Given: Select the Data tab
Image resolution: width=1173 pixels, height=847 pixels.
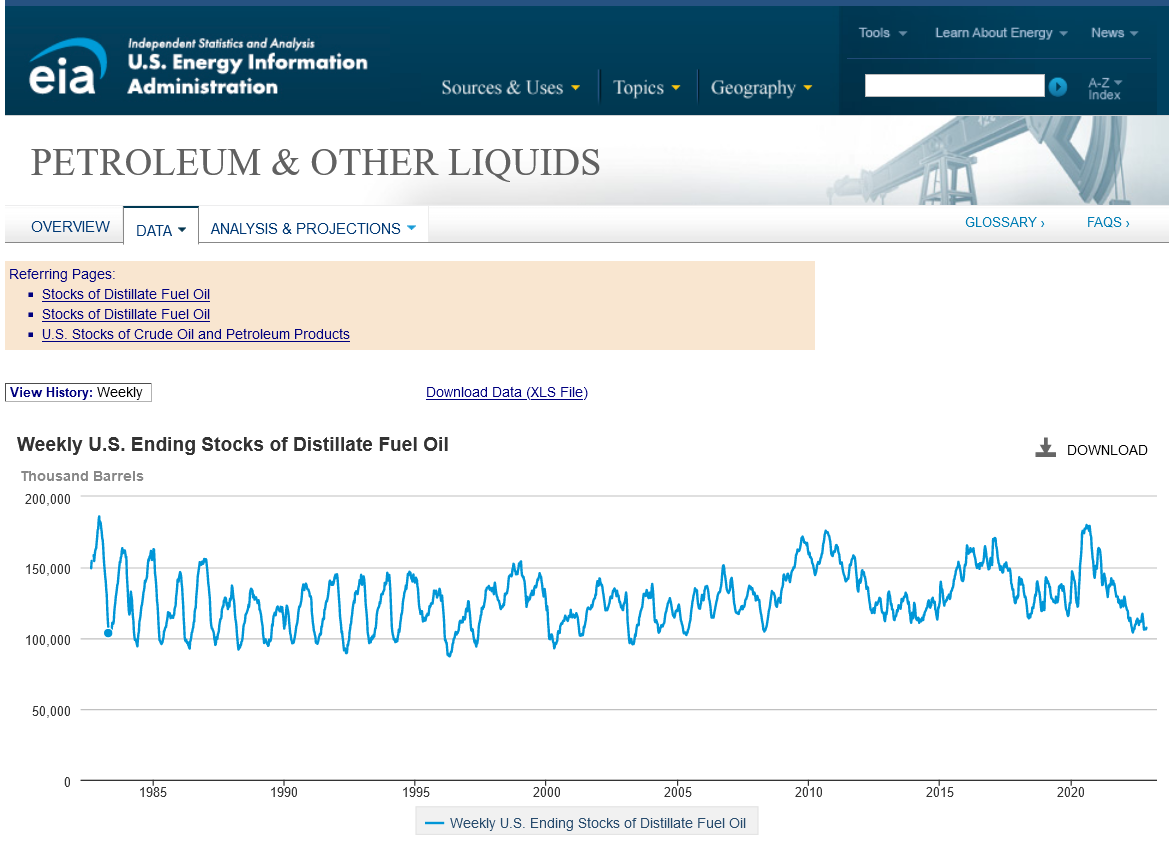Looking at the screenshot, I should (160, 230).
